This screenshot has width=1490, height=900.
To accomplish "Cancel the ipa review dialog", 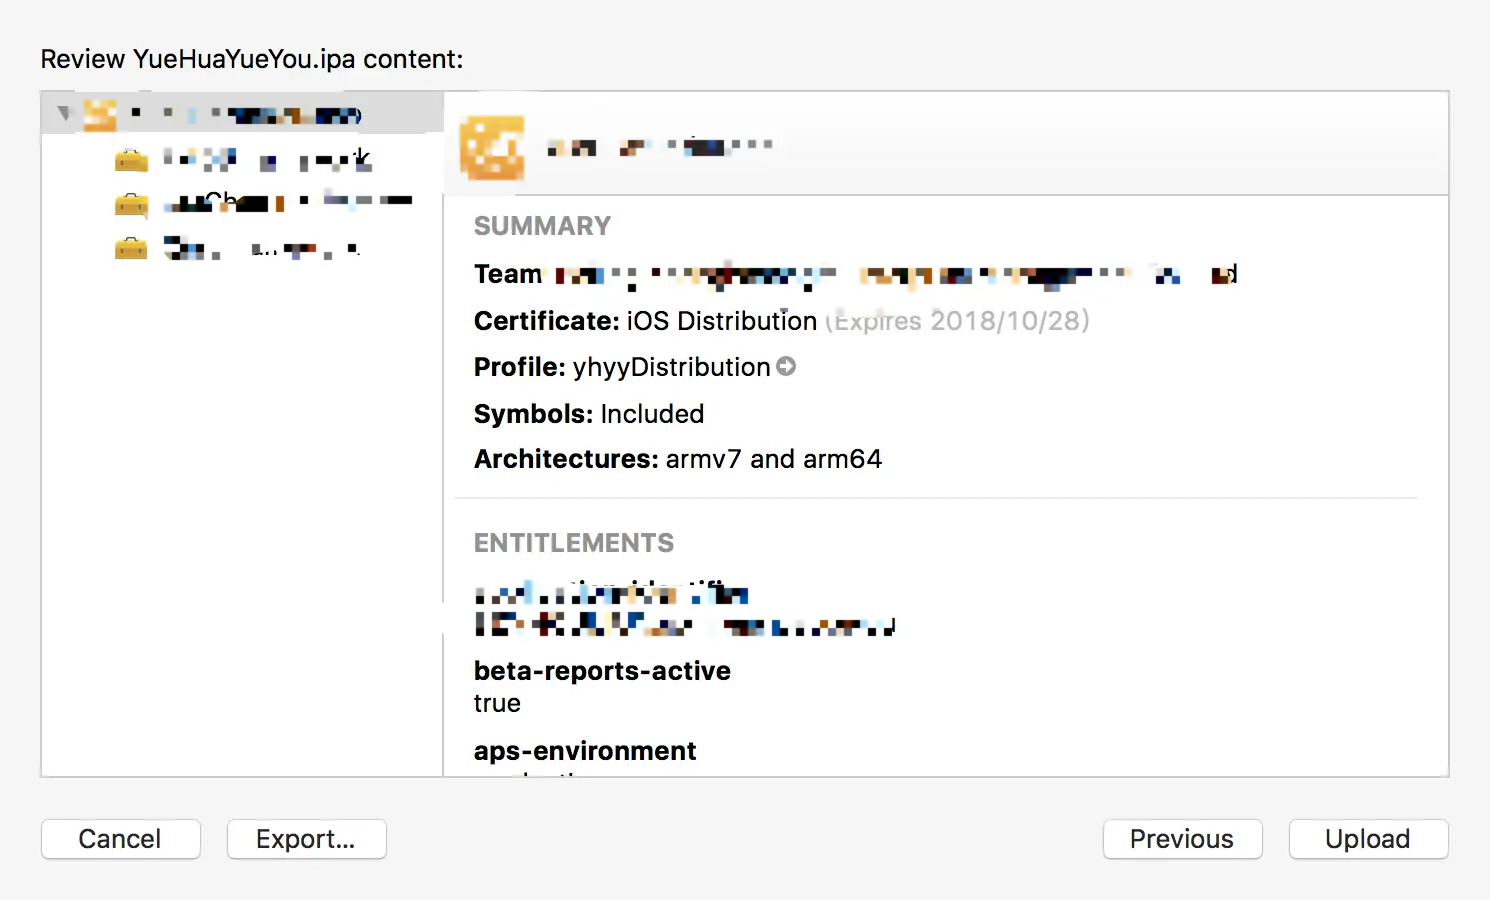I will tap(120, 839).
